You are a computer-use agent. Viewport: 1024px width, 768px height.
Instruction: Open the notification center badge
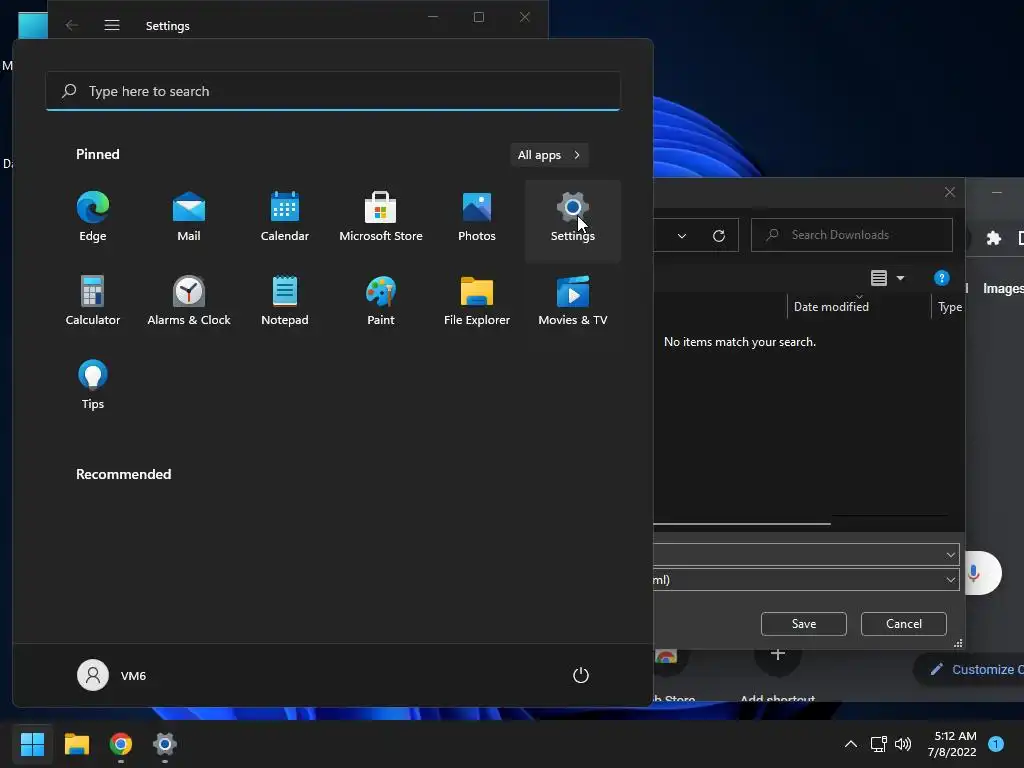(996, 743)
